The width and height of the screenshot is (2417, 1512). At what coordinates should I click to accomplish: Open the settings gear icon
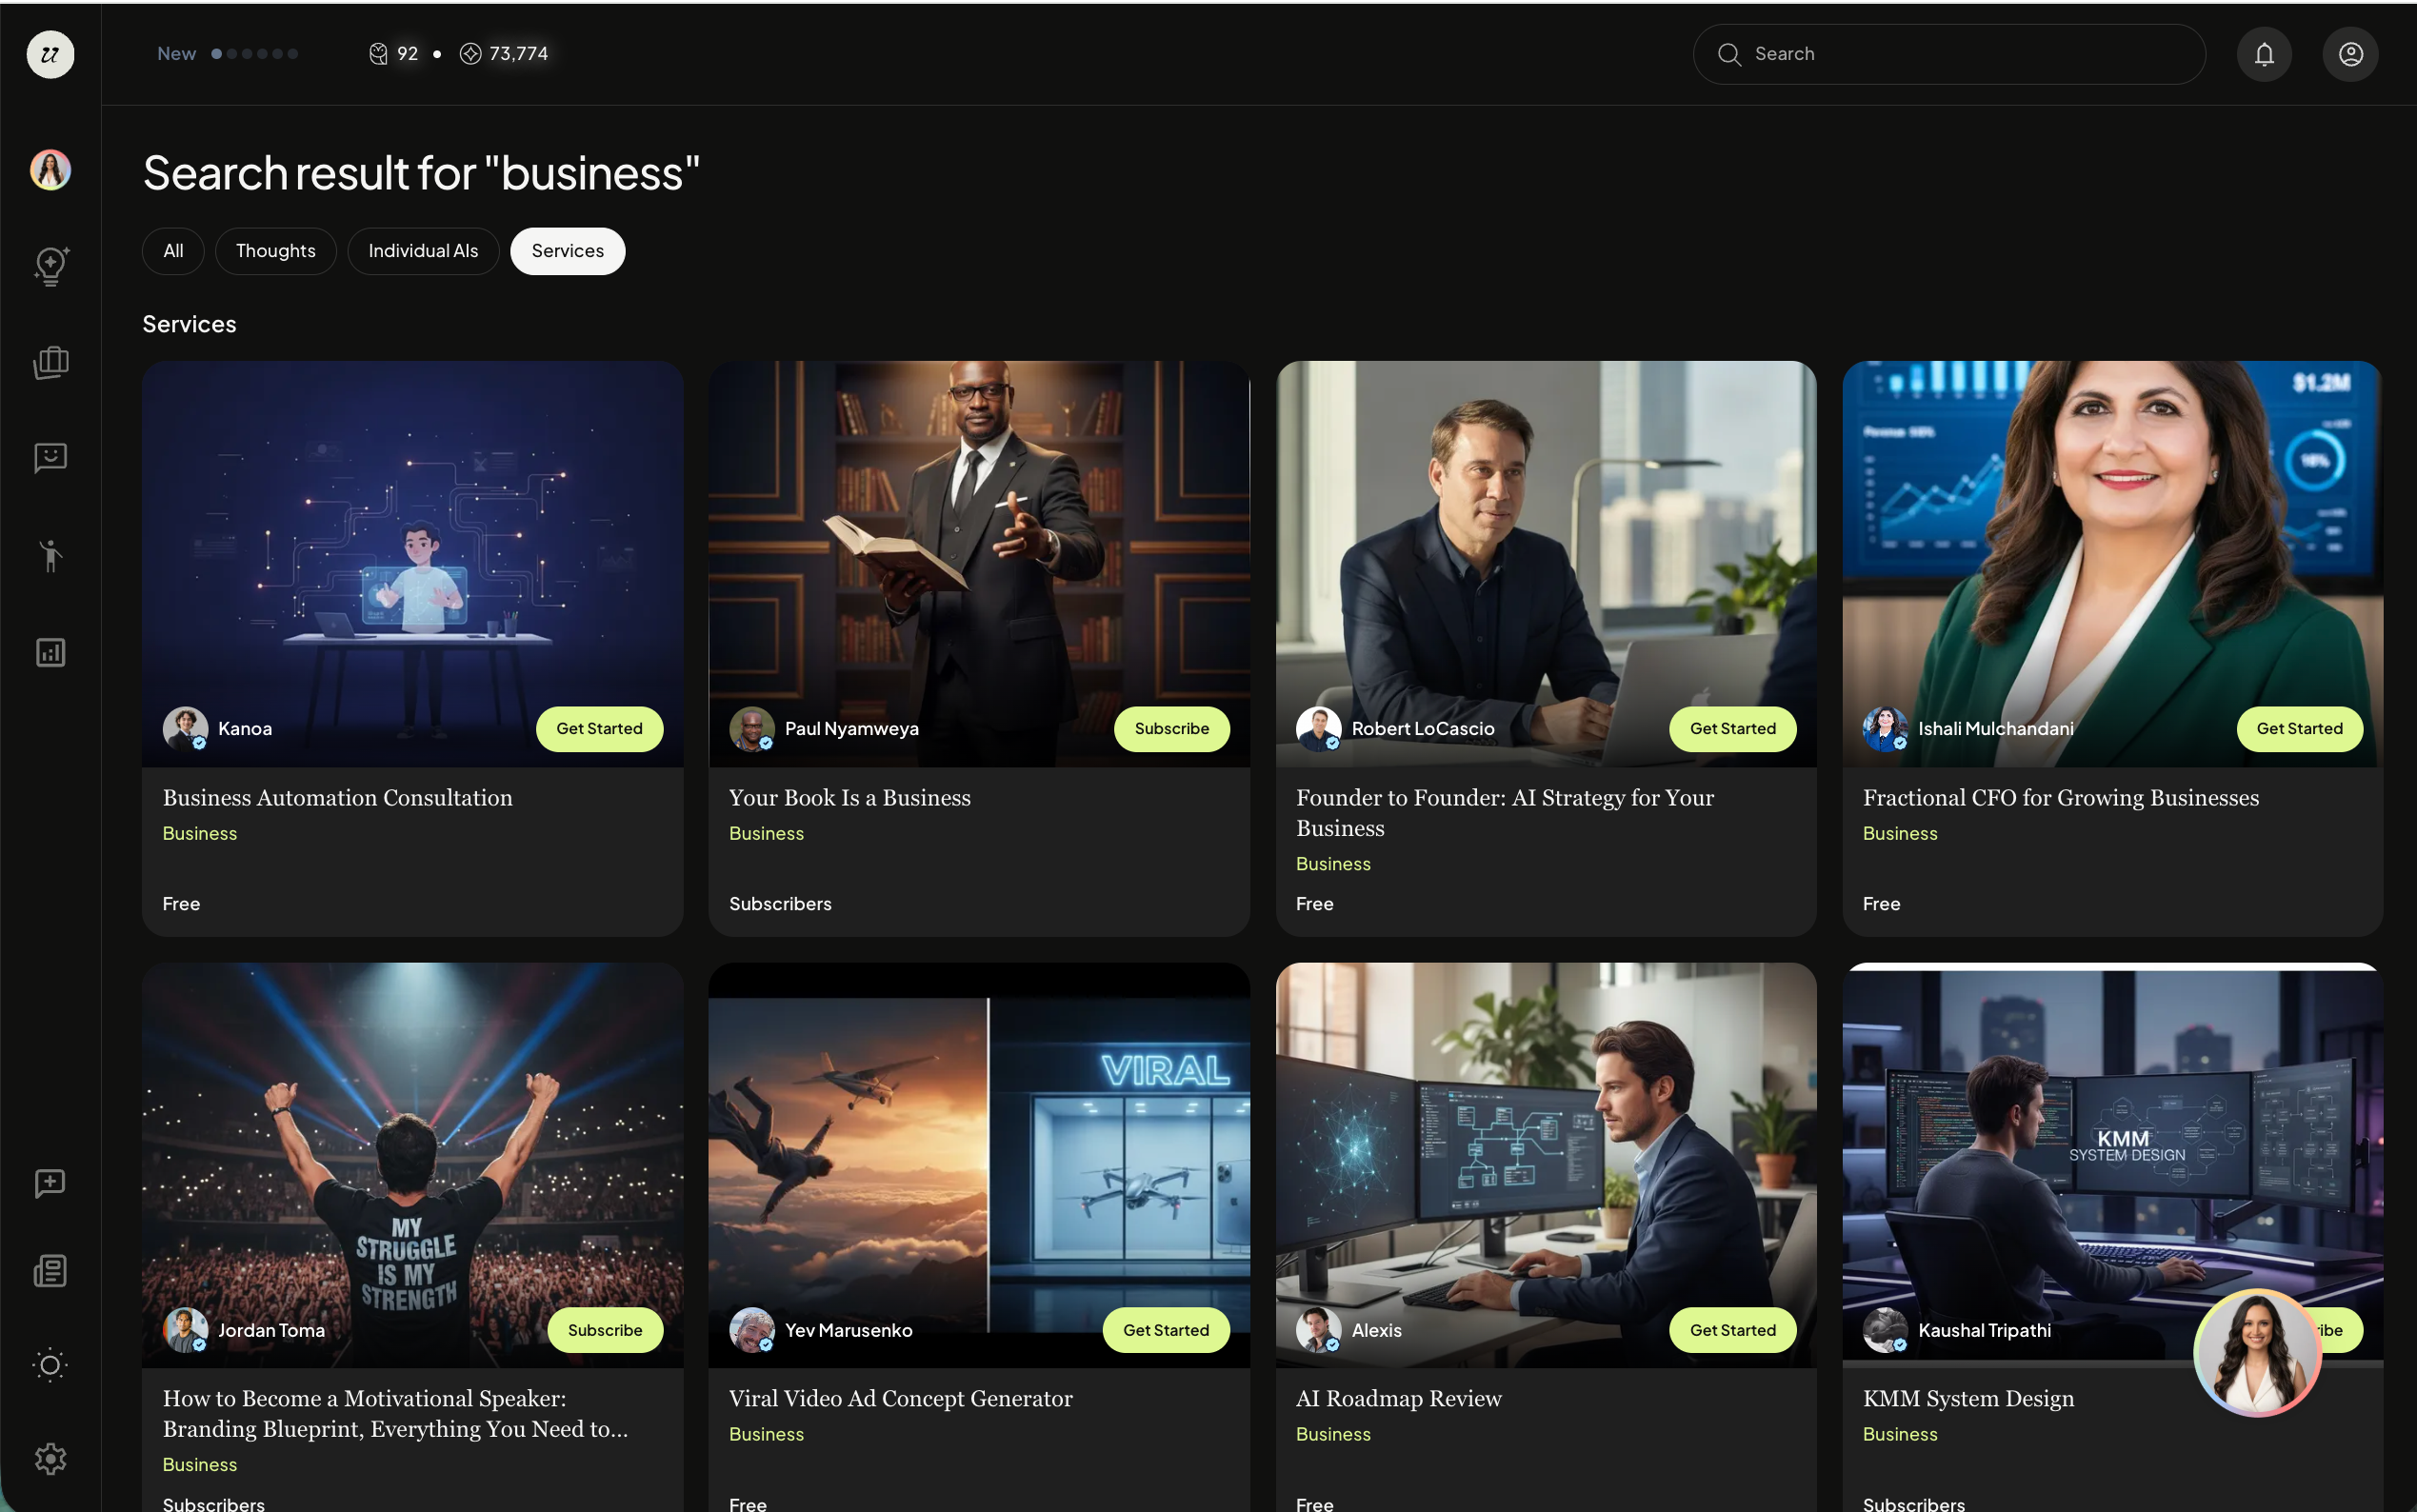click(x=50, y=1459)
